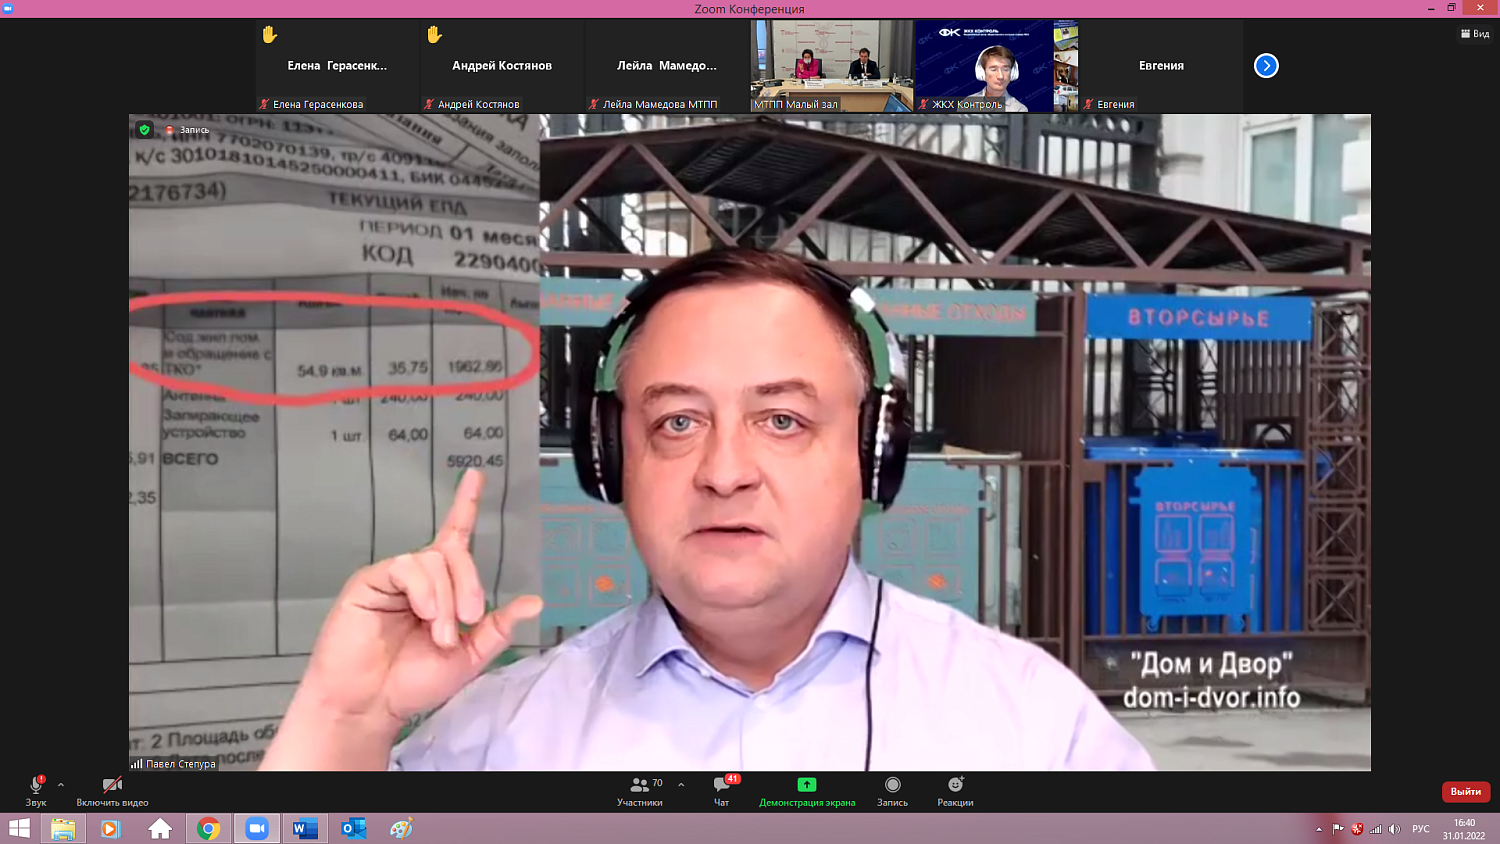Switch to Zoom taskbar icon
This screenshot has width=1500, height=844.
257,828
